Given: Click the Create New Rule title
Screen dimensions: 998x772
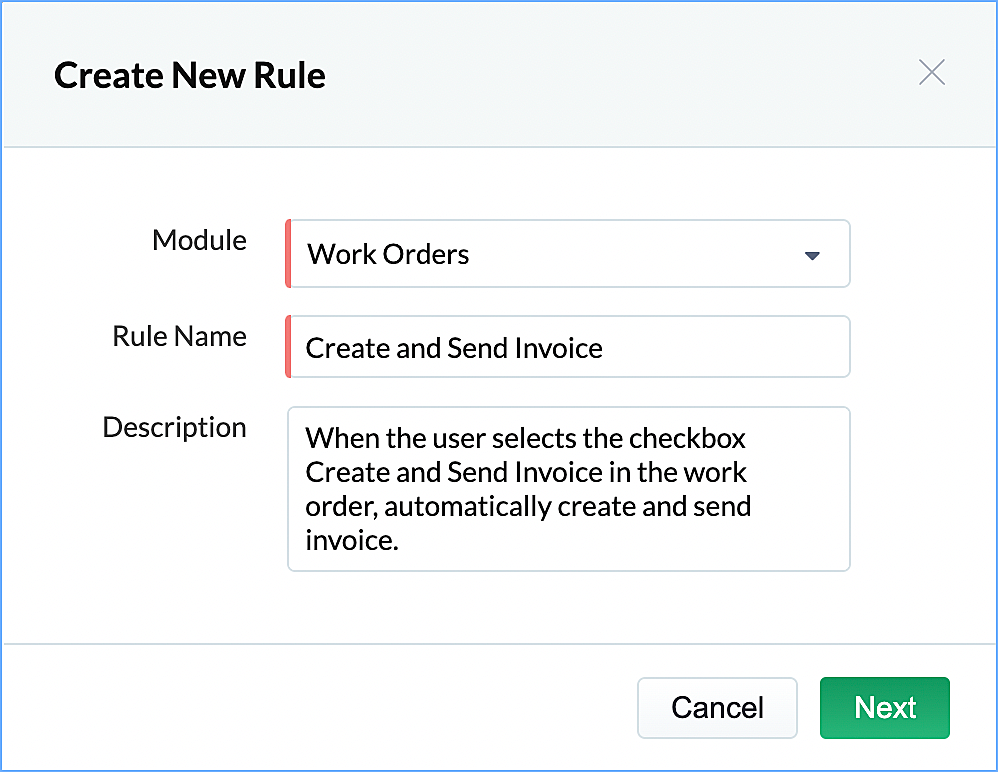Looking at the screenshot, I should 190,76.
